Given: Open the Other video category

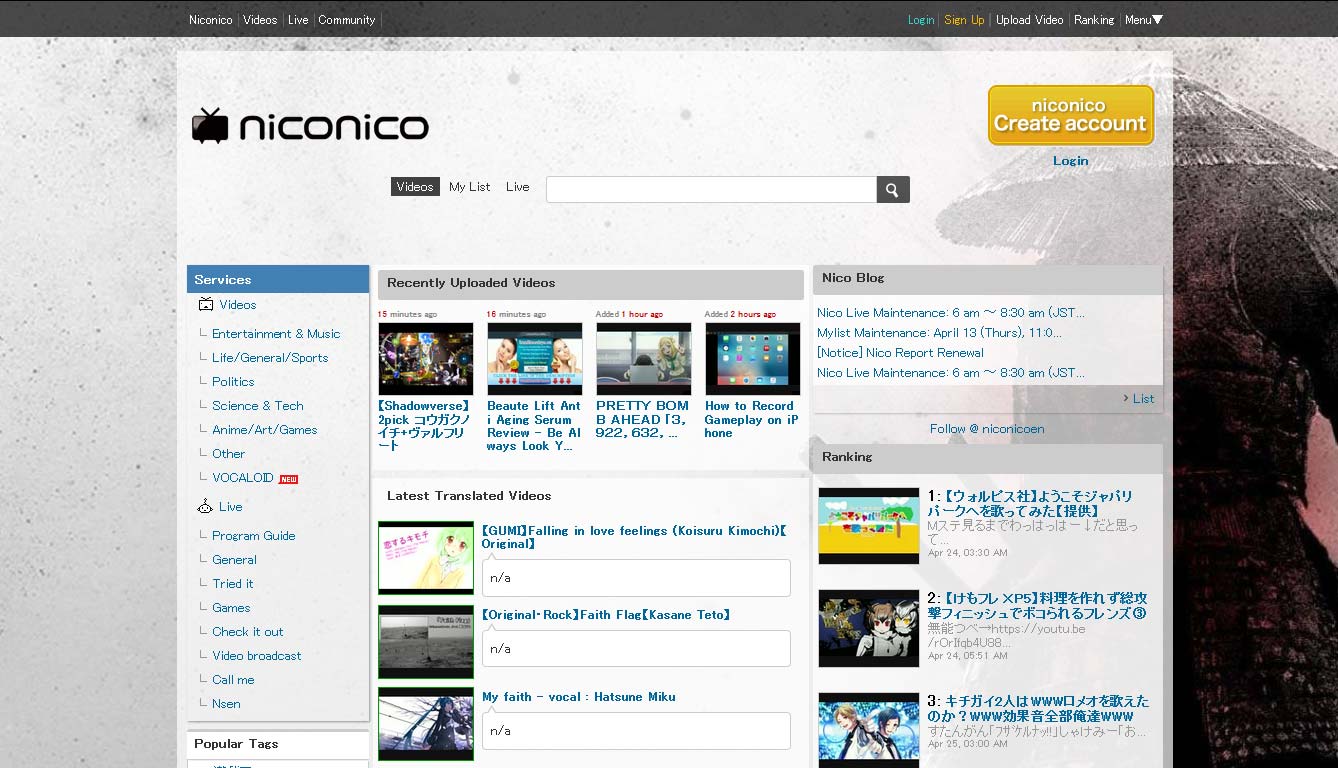Looking at the screenshot, I should pos(228,454).
